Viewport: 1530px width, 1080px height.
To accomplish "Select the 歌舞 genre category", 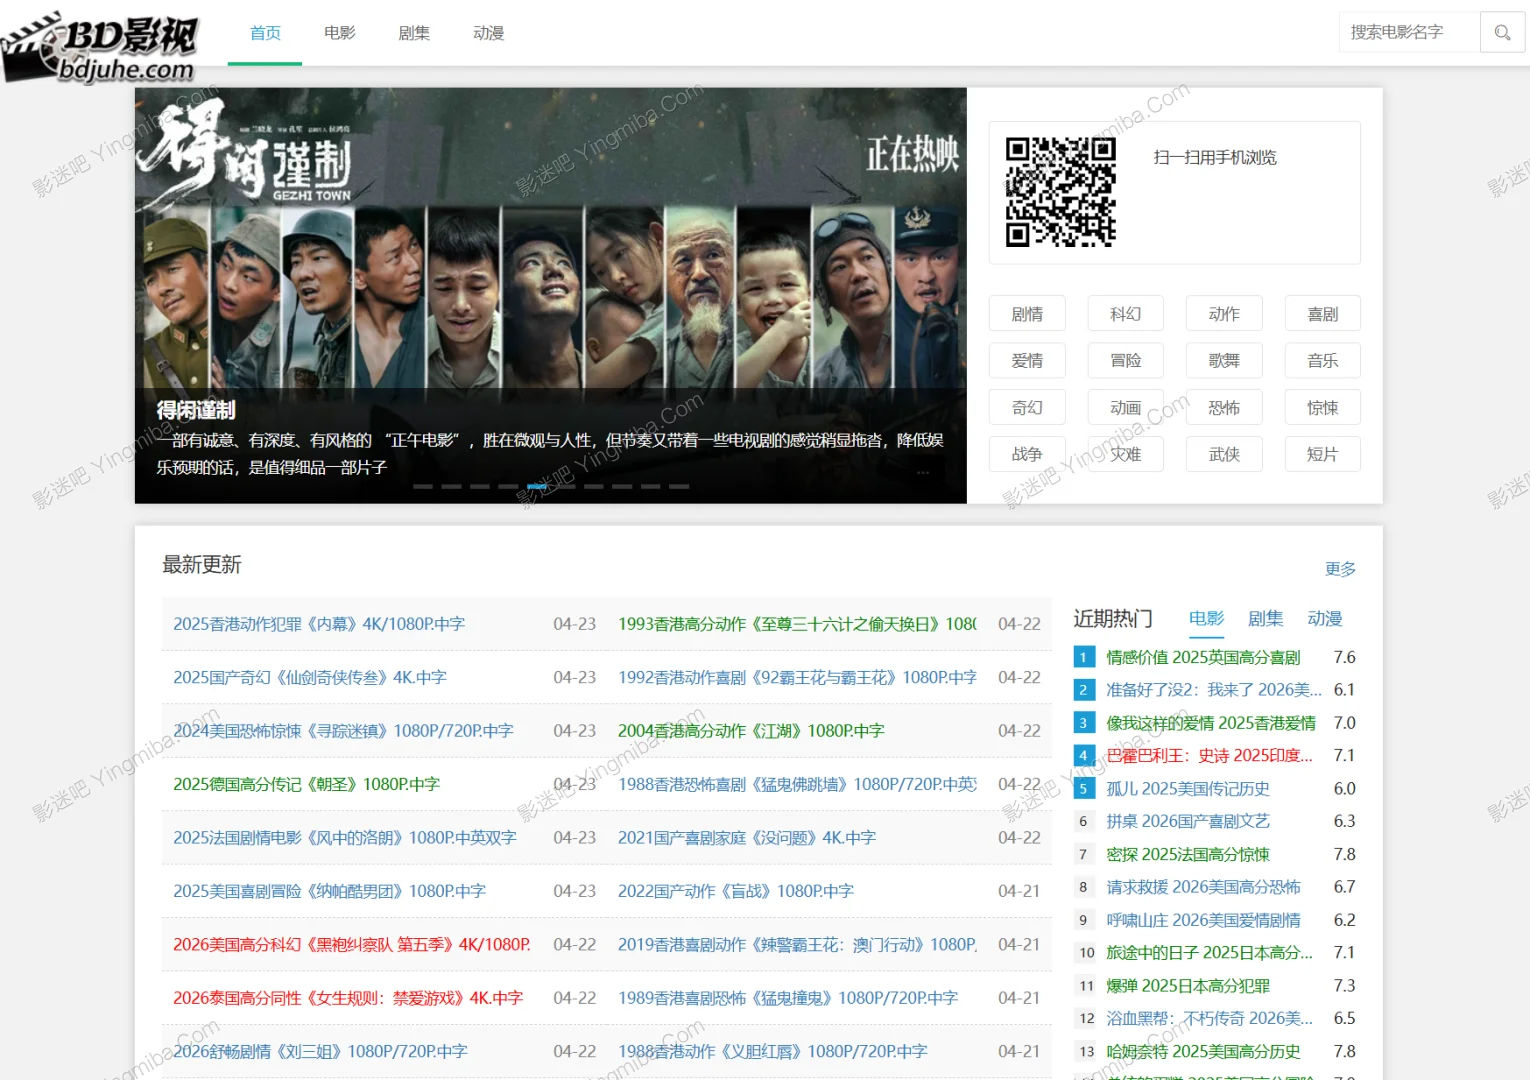I will 1224,360.
